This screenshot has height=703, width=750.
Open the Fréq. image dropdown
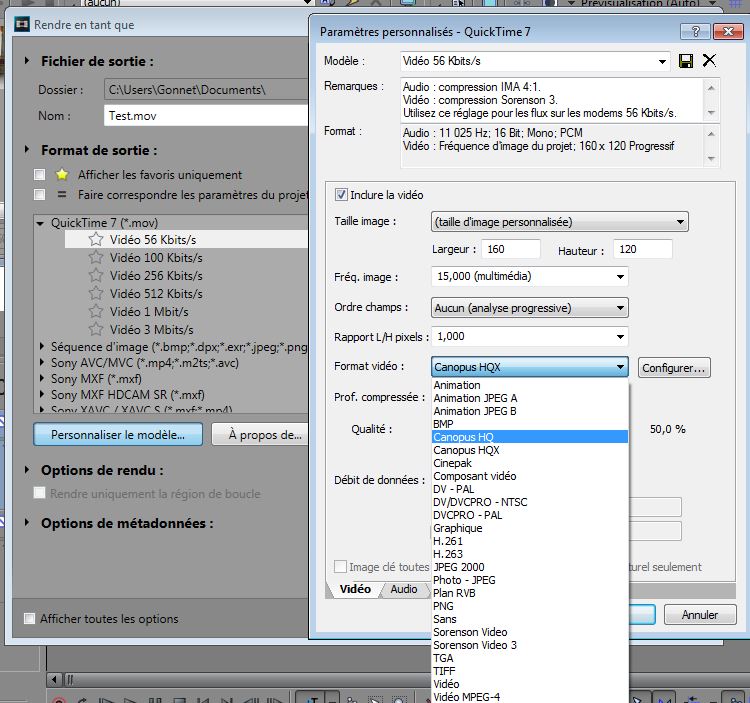(x=620, y=276)
